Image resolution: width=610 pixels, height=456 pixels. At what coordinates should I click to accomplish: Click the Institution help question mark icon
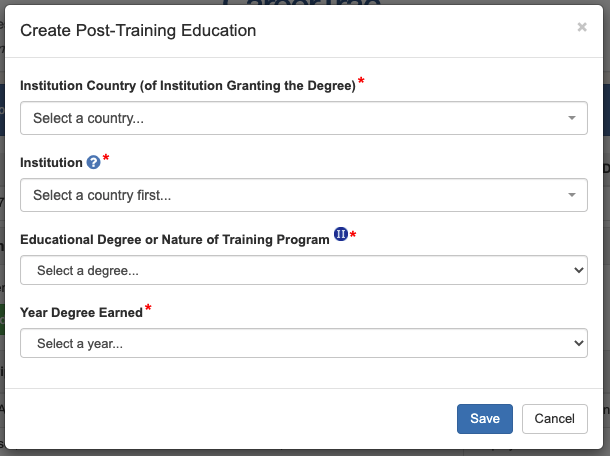click(94, 162)
